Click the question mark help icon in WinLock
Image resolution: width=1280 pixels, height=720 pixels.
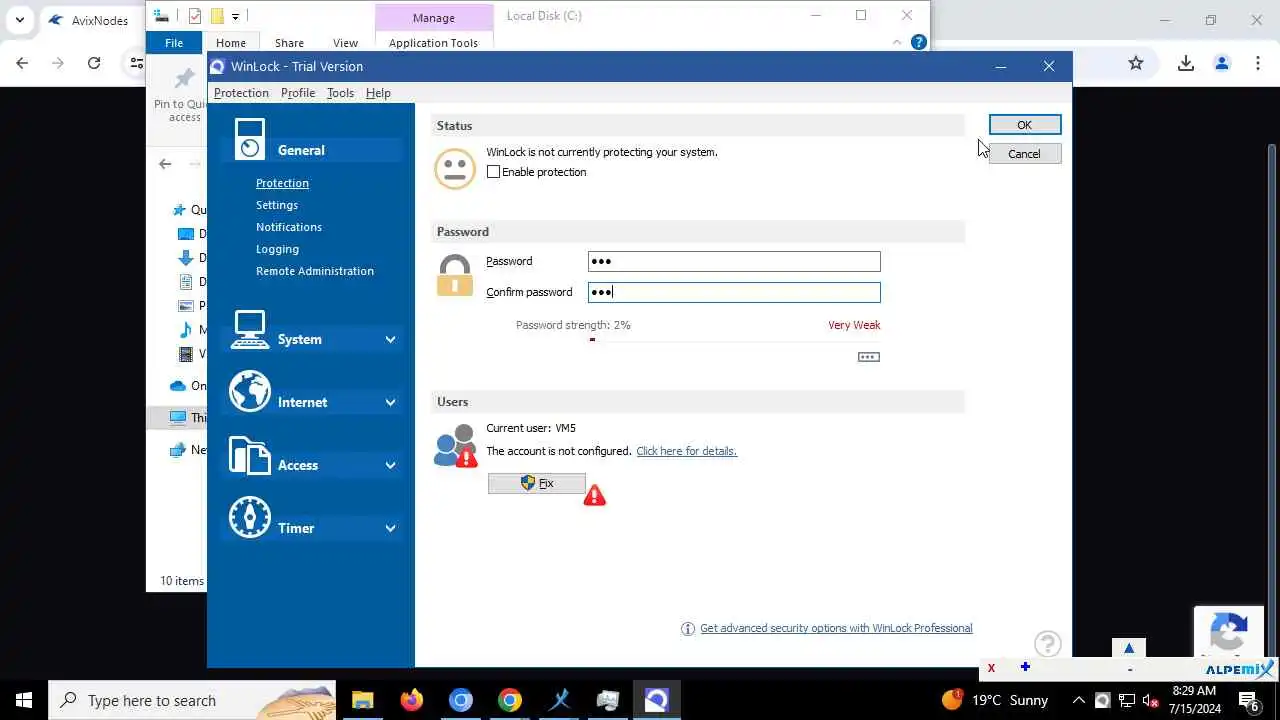click(x=1047, y=644)
